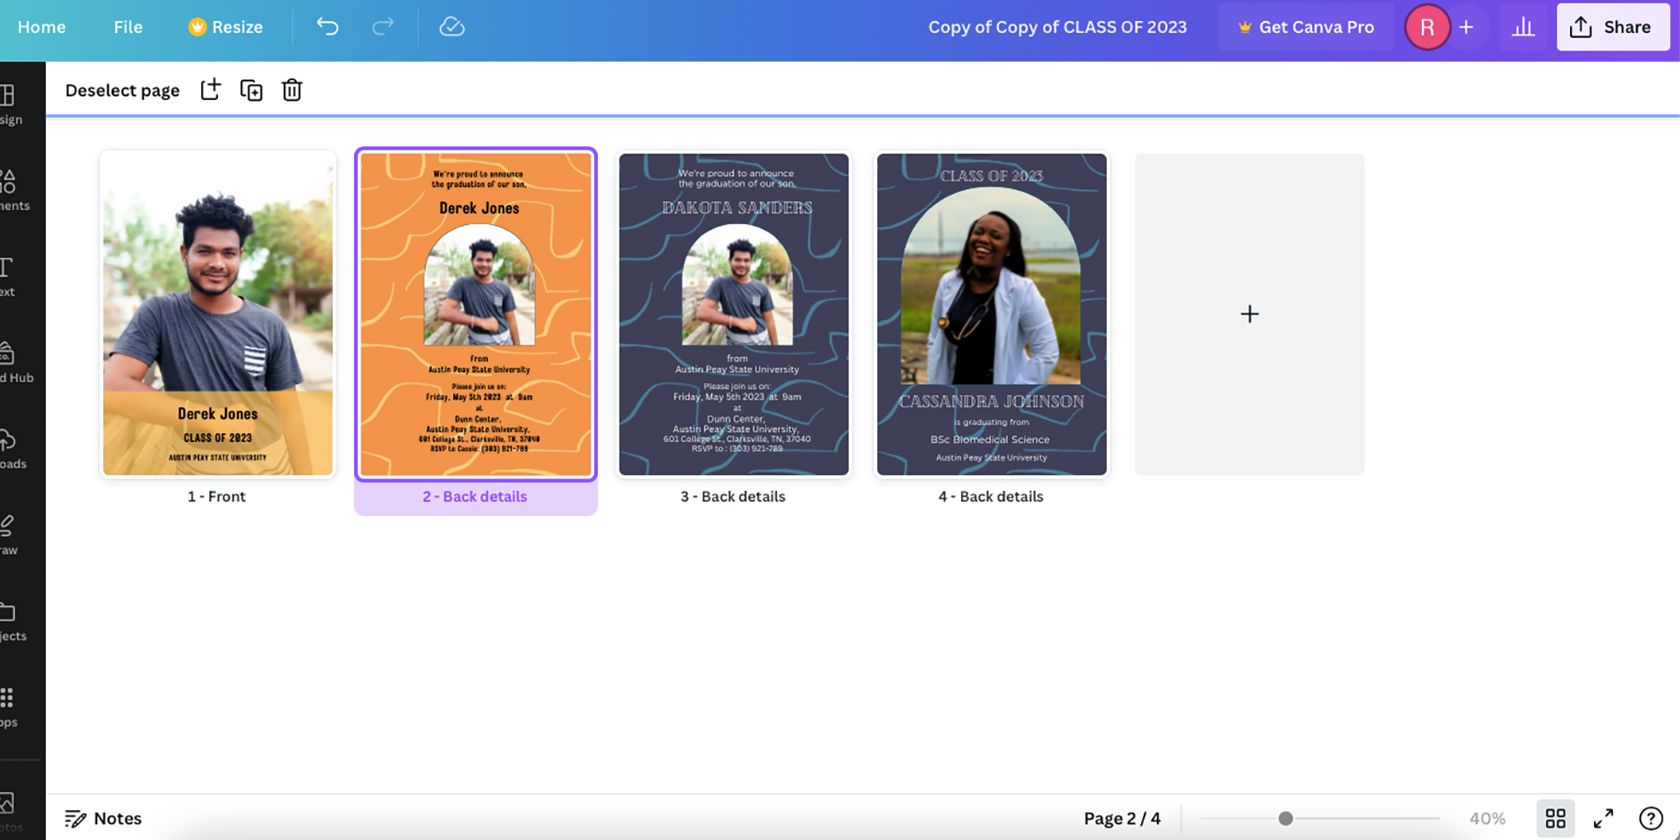This screenshot has height=840, width=1680.
Task: Open the Brand Hub sidebar panel
Action: pyautogui.click(x=16, y=363)
